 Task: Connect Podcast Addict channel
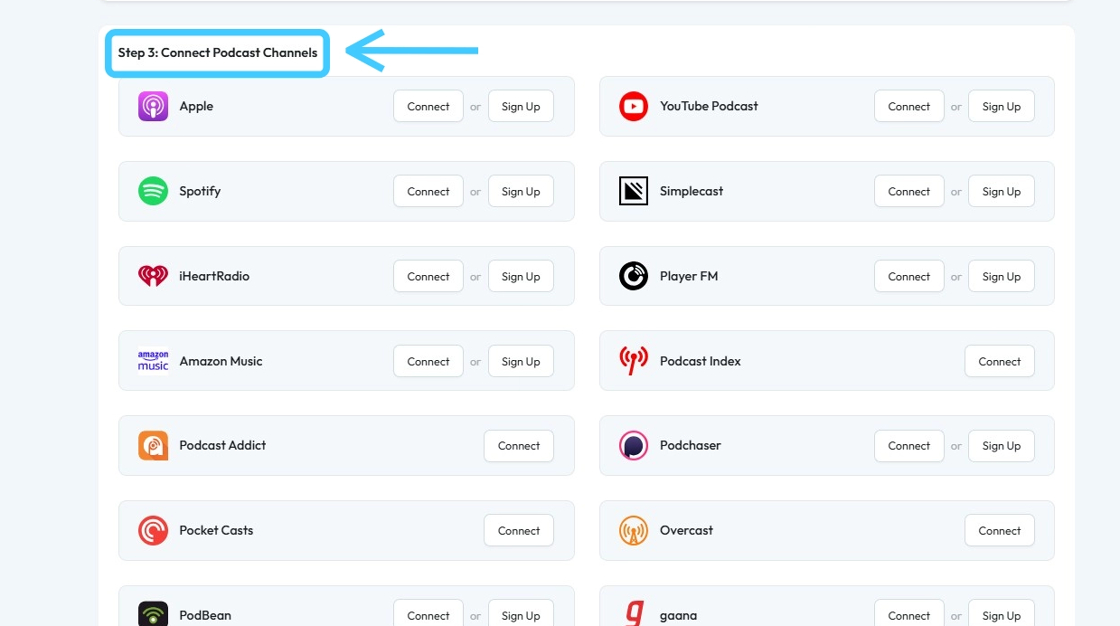[519, 446]
